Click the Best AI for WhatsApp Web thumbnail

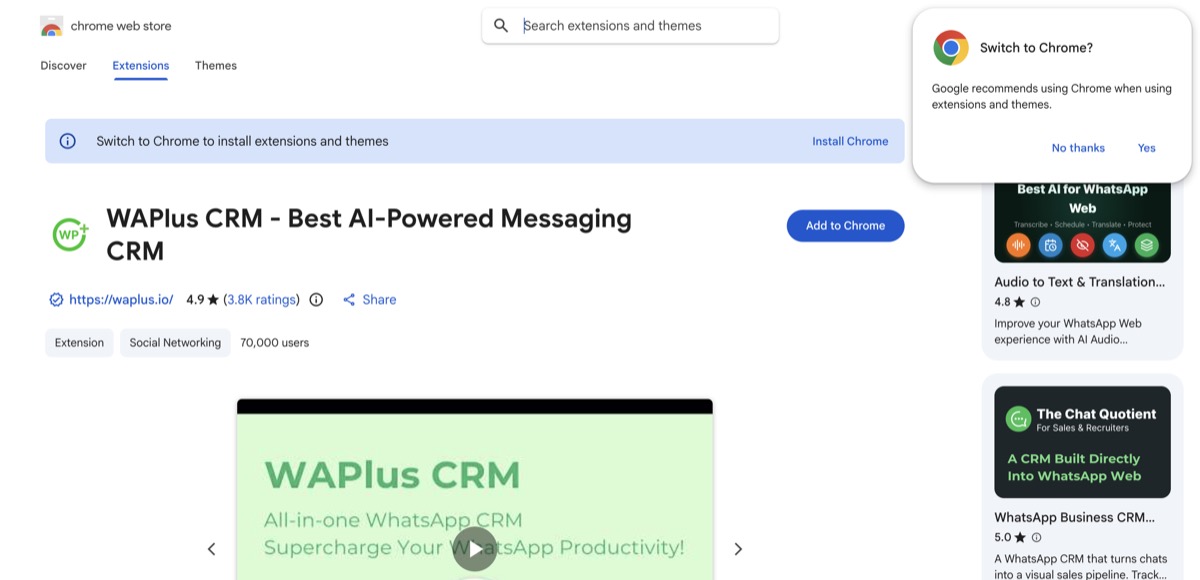coord(1082,222)
